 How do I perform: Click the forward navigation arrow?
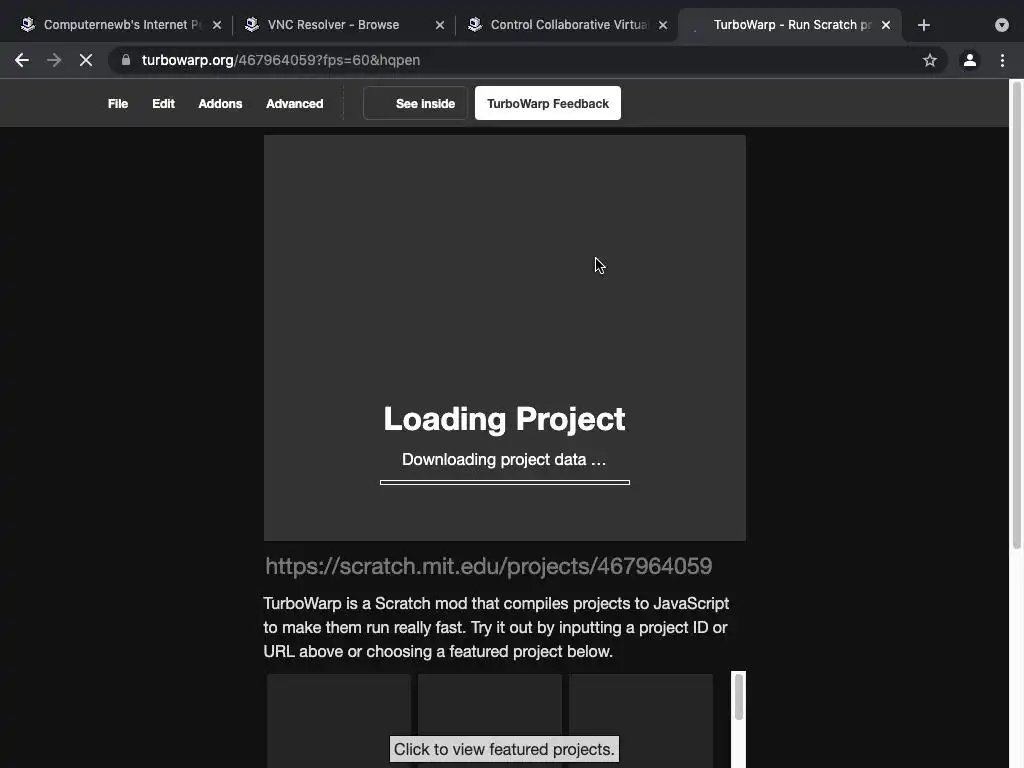click(x=54, y=60)
